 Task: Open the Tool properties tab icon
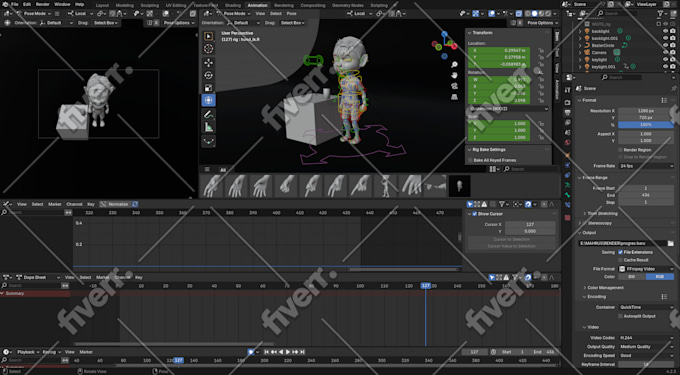(567, 90)
